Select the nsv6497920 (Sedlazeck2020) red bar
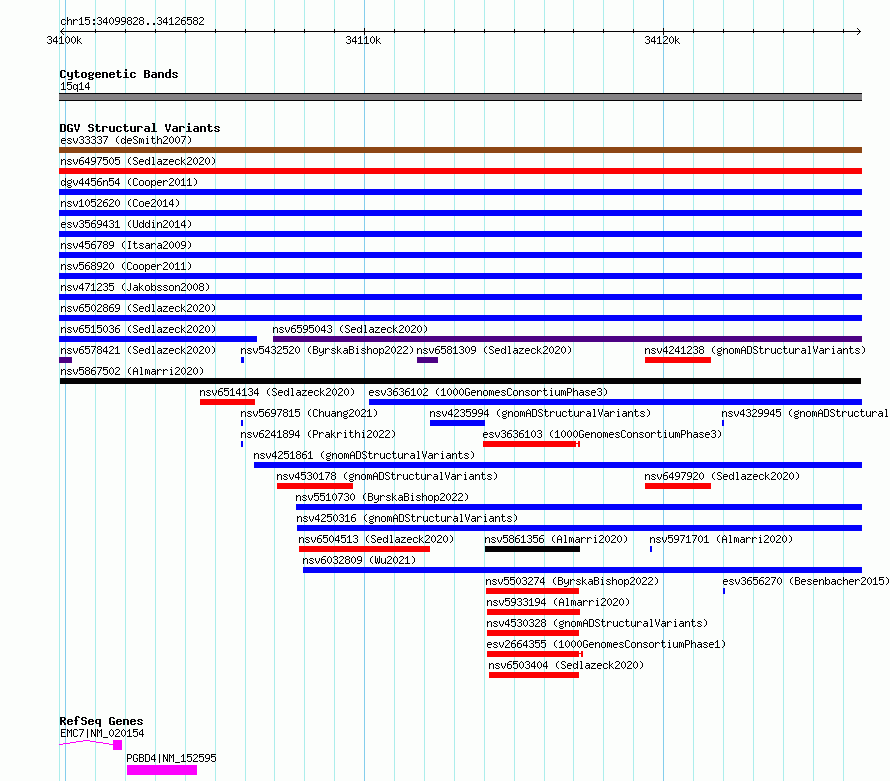 point(678,486)
